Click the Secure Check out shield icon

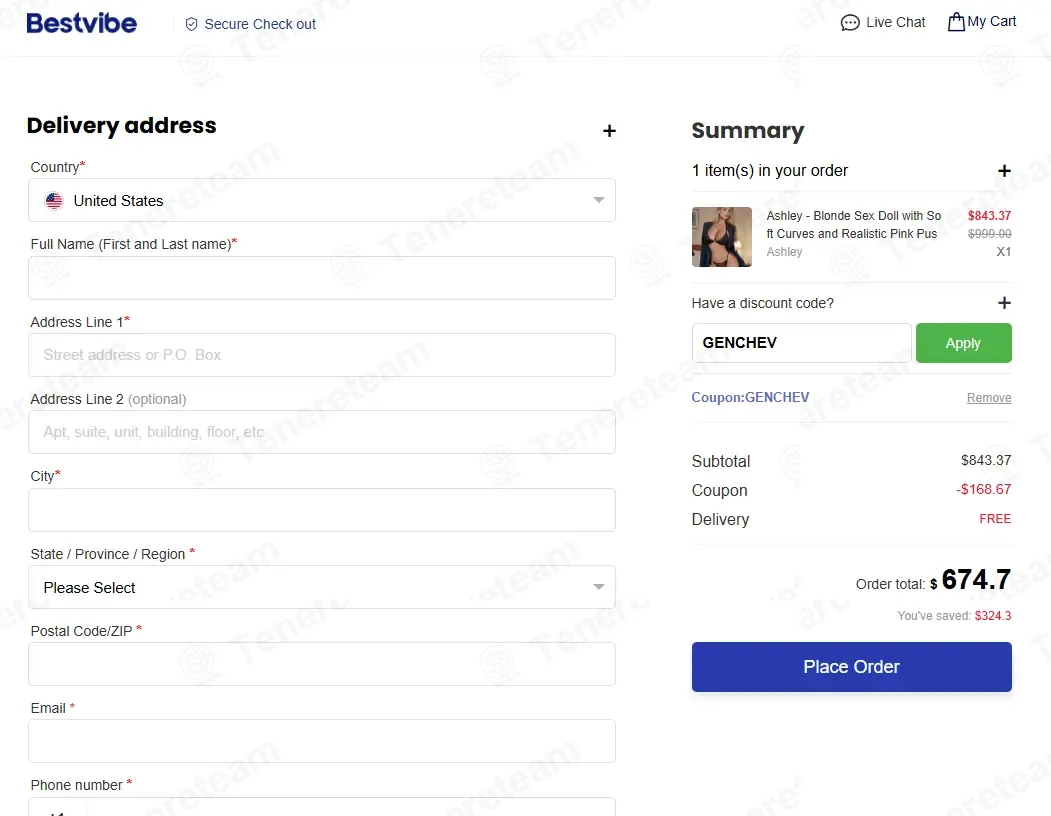(x=191, y=24)
